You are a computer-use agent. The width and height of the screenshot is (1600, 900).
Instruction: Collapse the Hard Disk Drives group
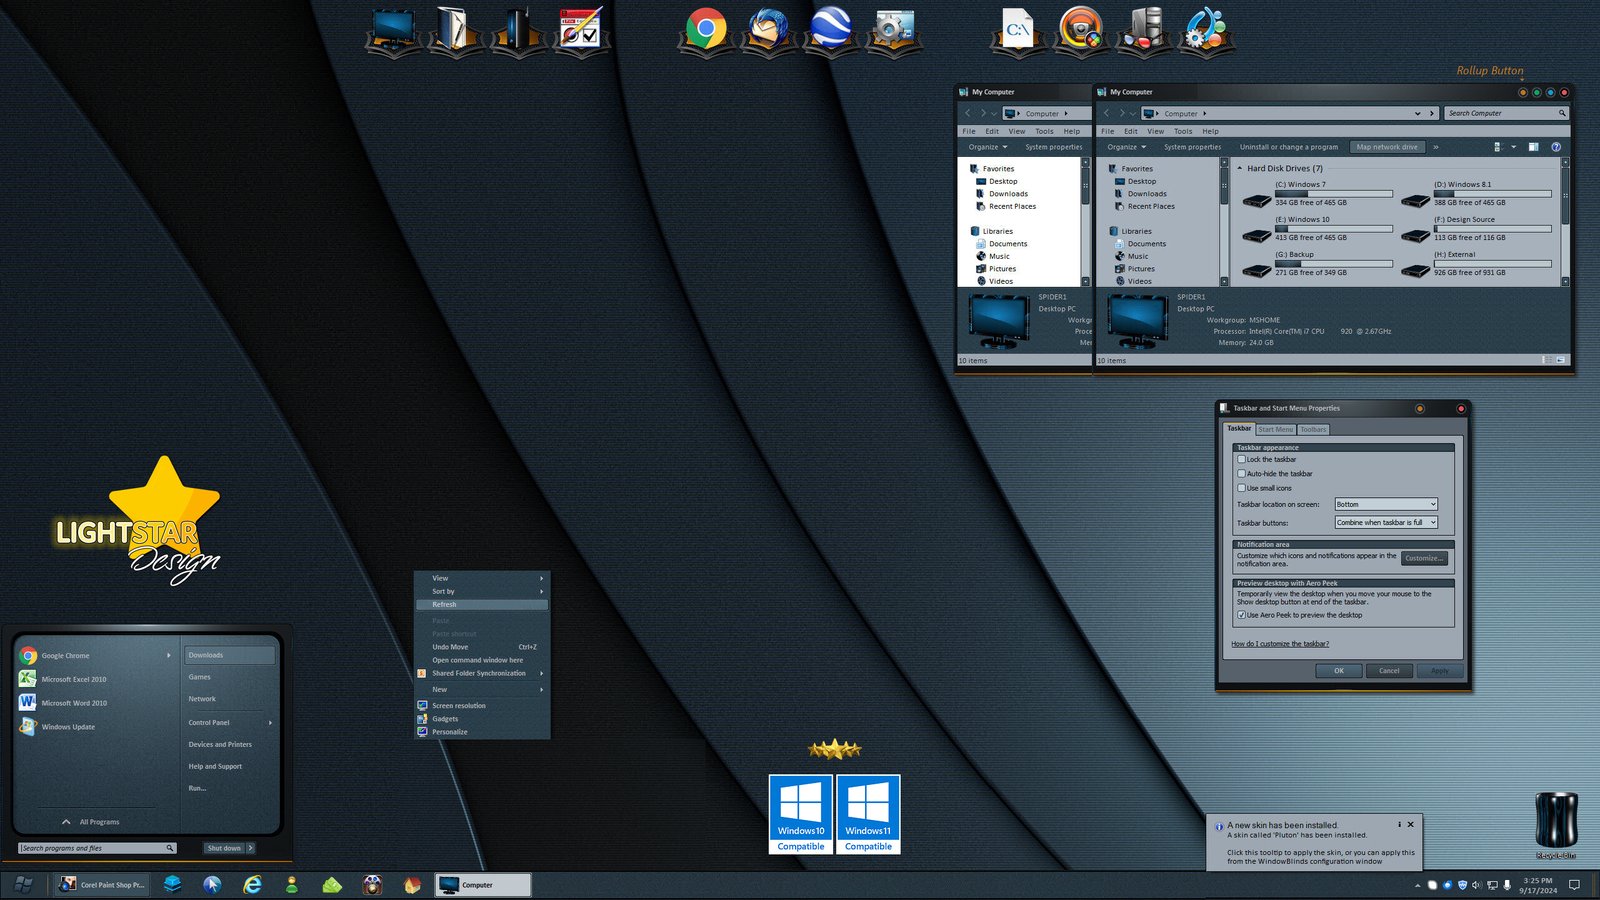(1241, 168)
